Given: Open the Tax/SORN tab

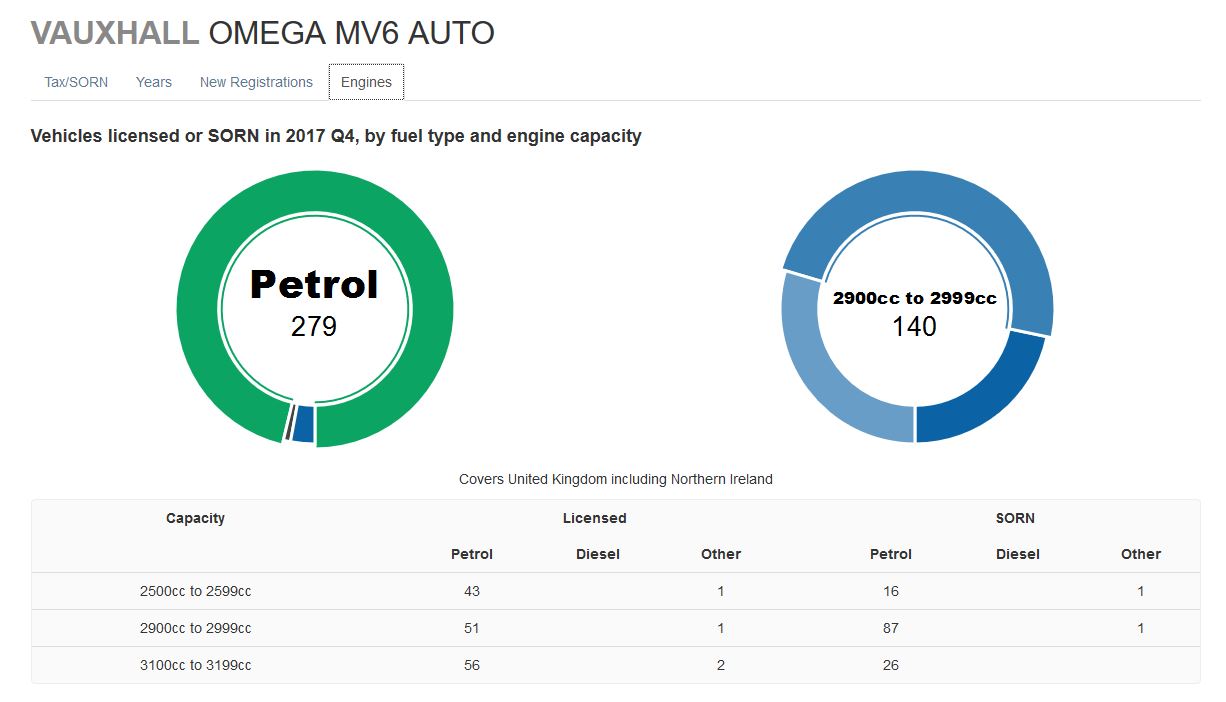Looking at the screenshot, I should click(76, 82).
